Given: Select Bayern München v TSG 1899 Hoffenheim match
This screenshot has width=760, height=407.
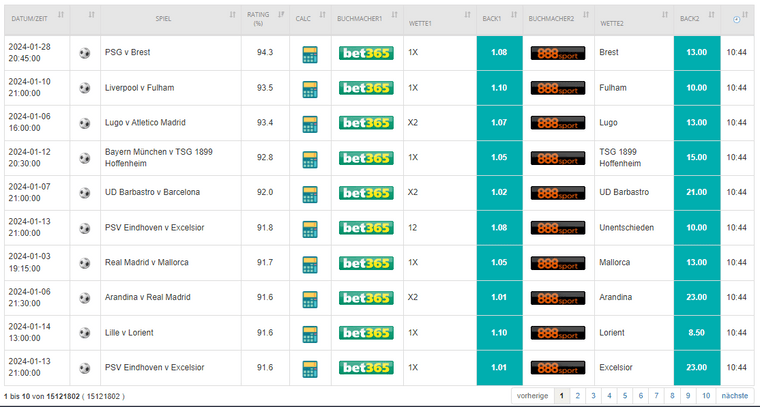Looking at the screenshot, I should (x=158, y=157).
